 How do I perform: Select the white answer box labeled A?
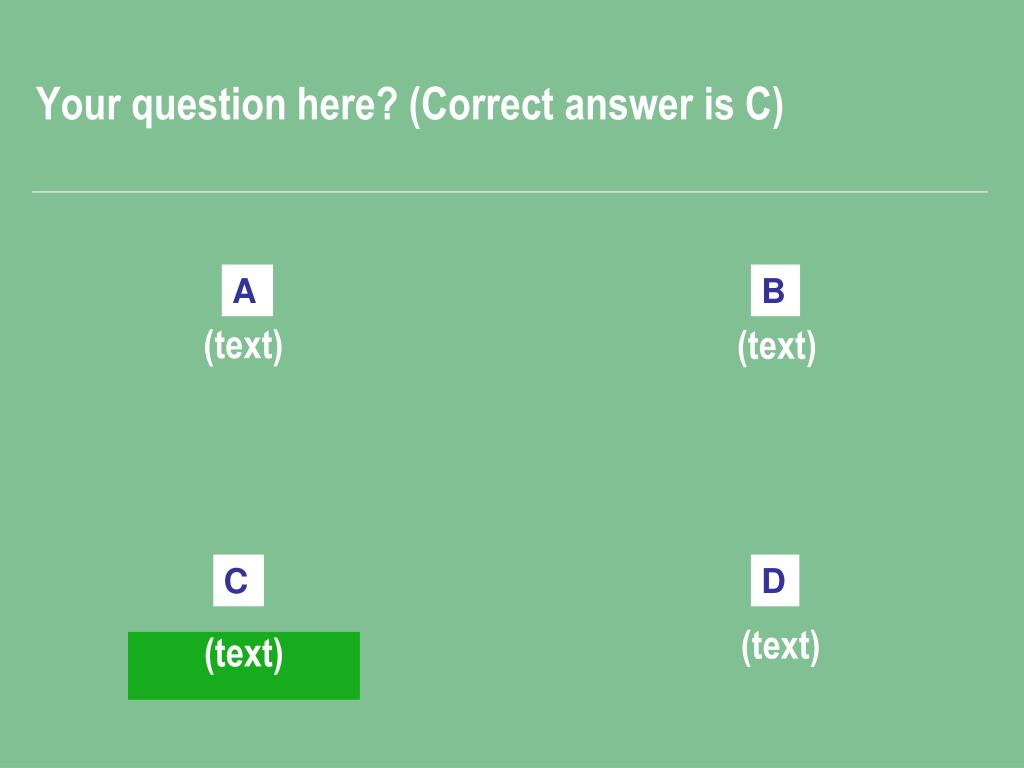click(x=247, y=290)
